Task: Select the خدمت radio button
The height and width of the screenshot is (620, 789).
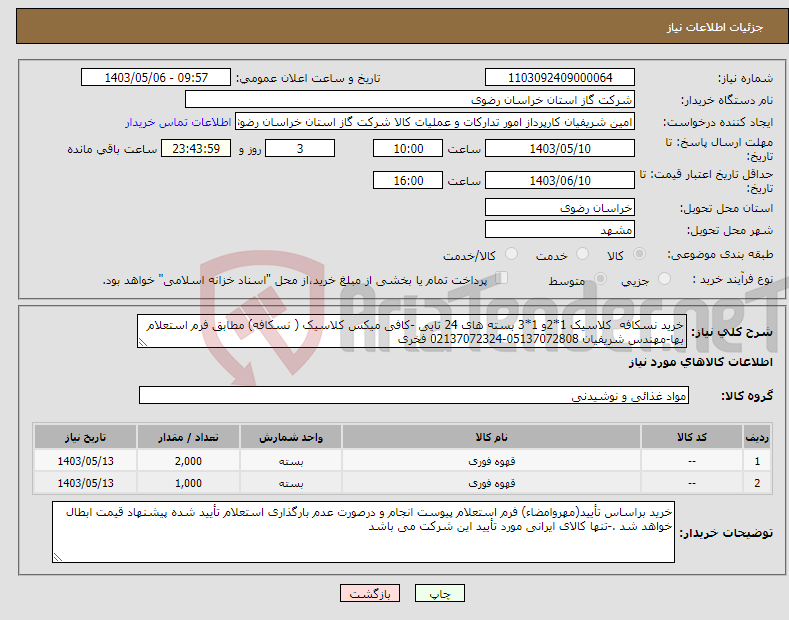Action: click(582, 254)
